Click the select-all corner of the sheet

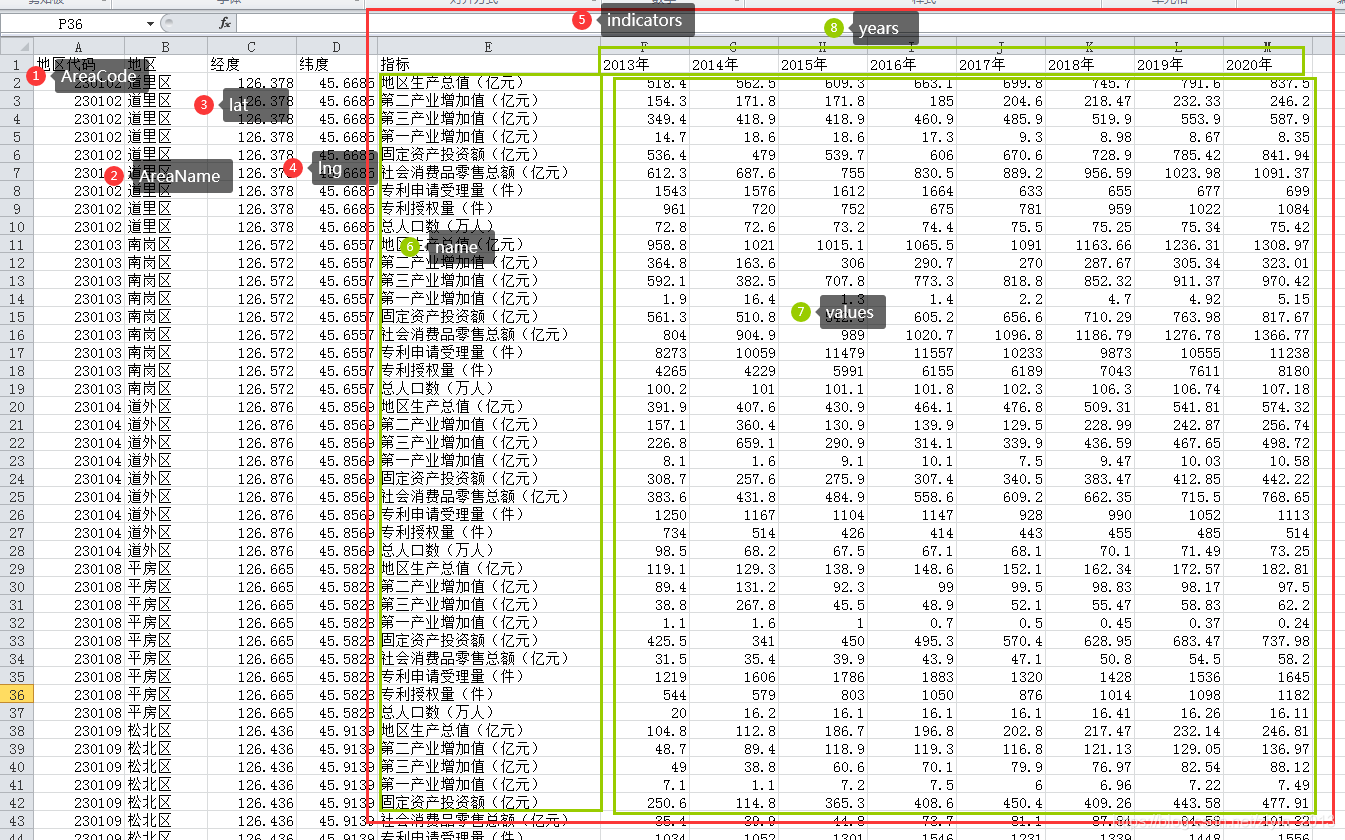17,46
